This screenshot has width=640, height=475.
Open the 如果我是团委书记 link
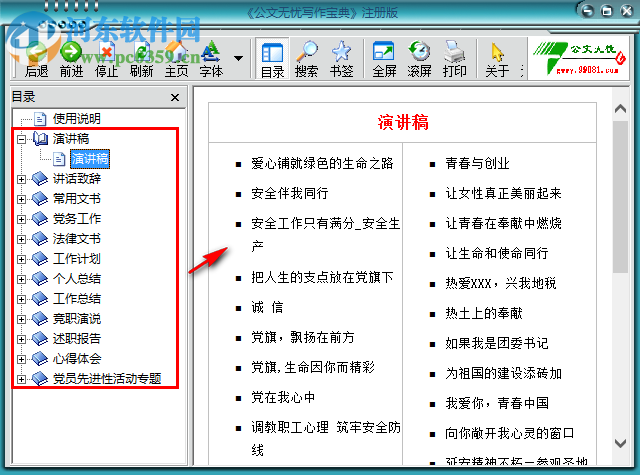(497, 344)
